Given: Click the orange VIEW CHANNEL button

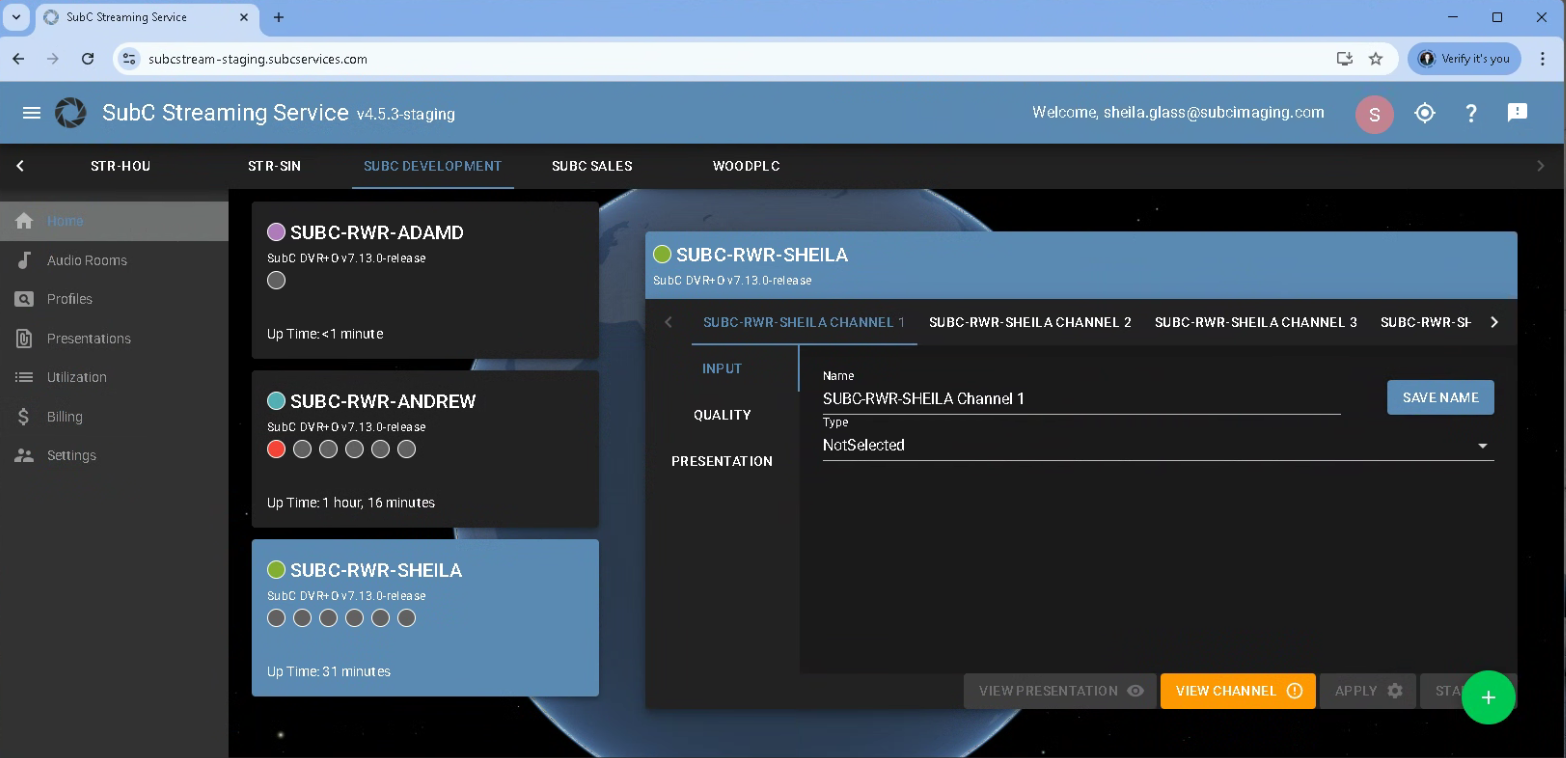Looking at the screenshot, I should 1237,691.
